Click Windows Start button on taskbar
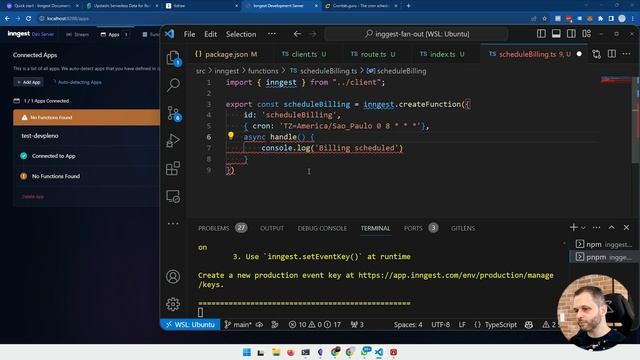This screenshot has height=360, width=640. click(247, 352)
